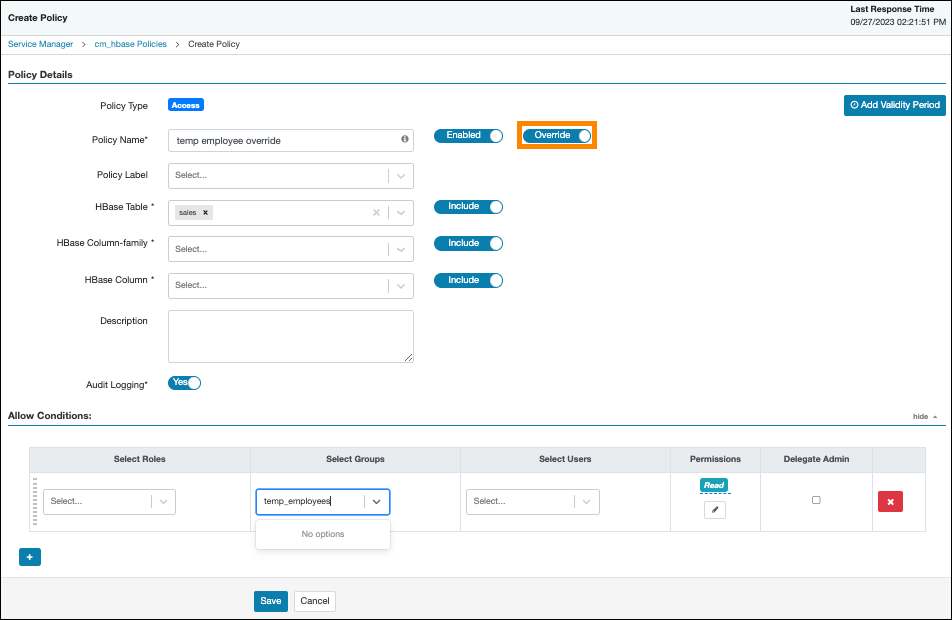Delete the allow condition row
This screenshot has width=952, height=620.
(890, 501)
